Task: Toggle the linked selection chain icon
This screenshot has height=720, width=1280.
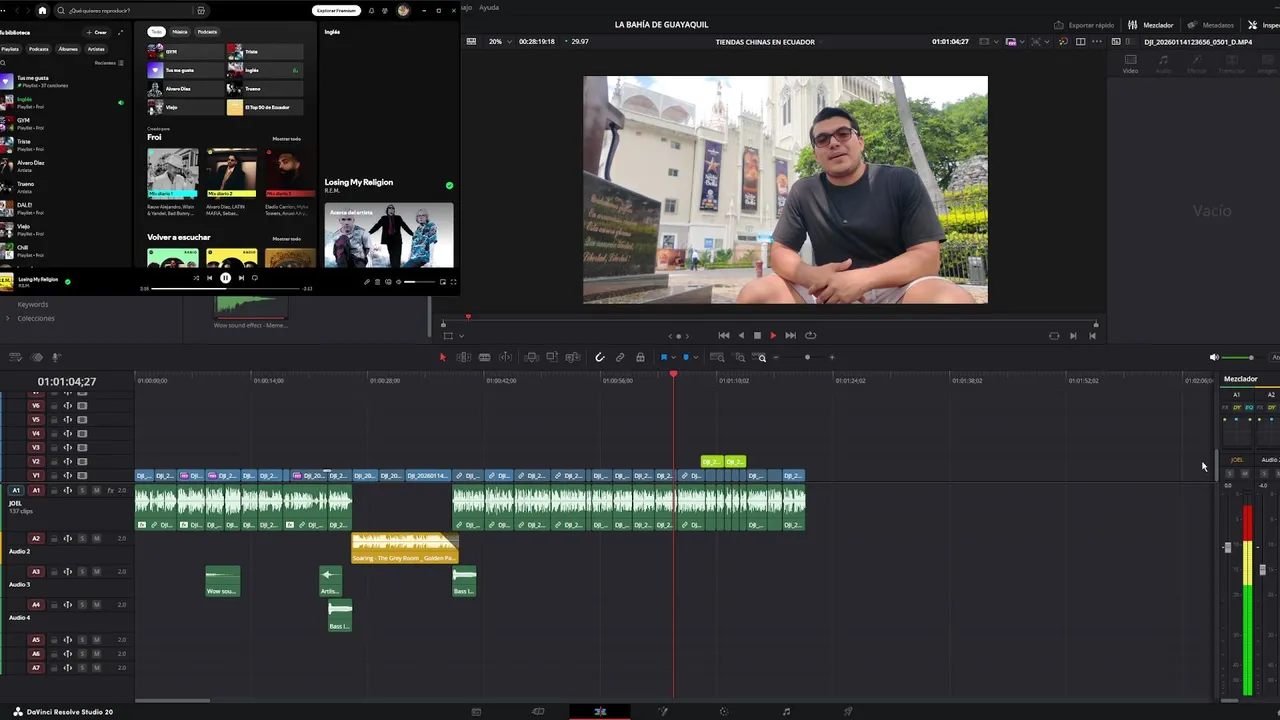Action: point(620,357)
